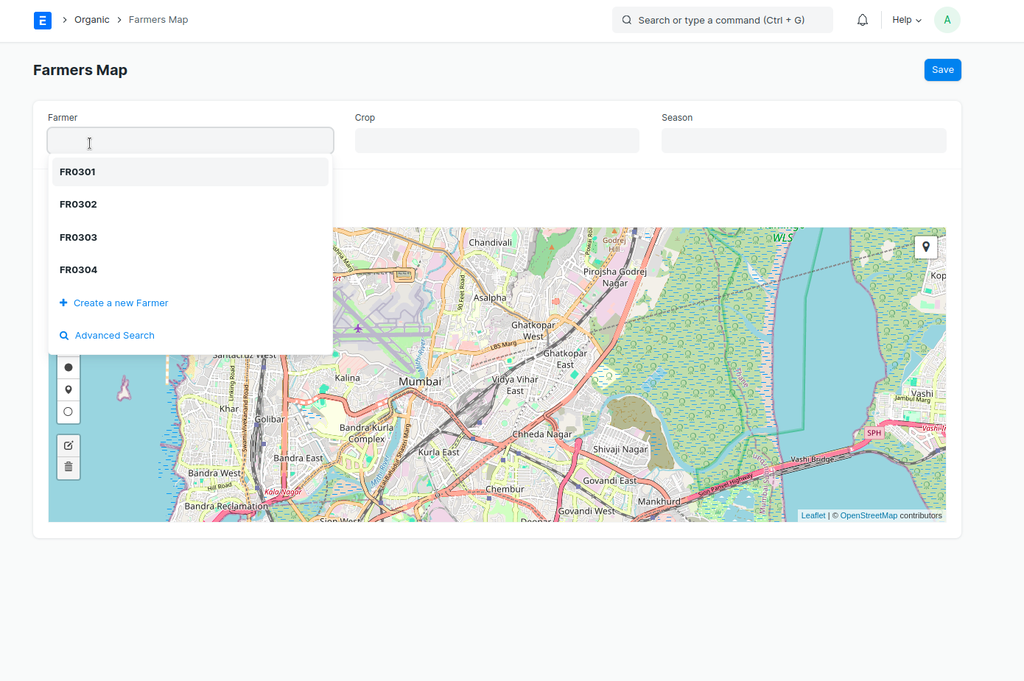Go to Organic in the breadcrumb
The height and width of the screenshot is (681, 1024).
pos(92,20)
